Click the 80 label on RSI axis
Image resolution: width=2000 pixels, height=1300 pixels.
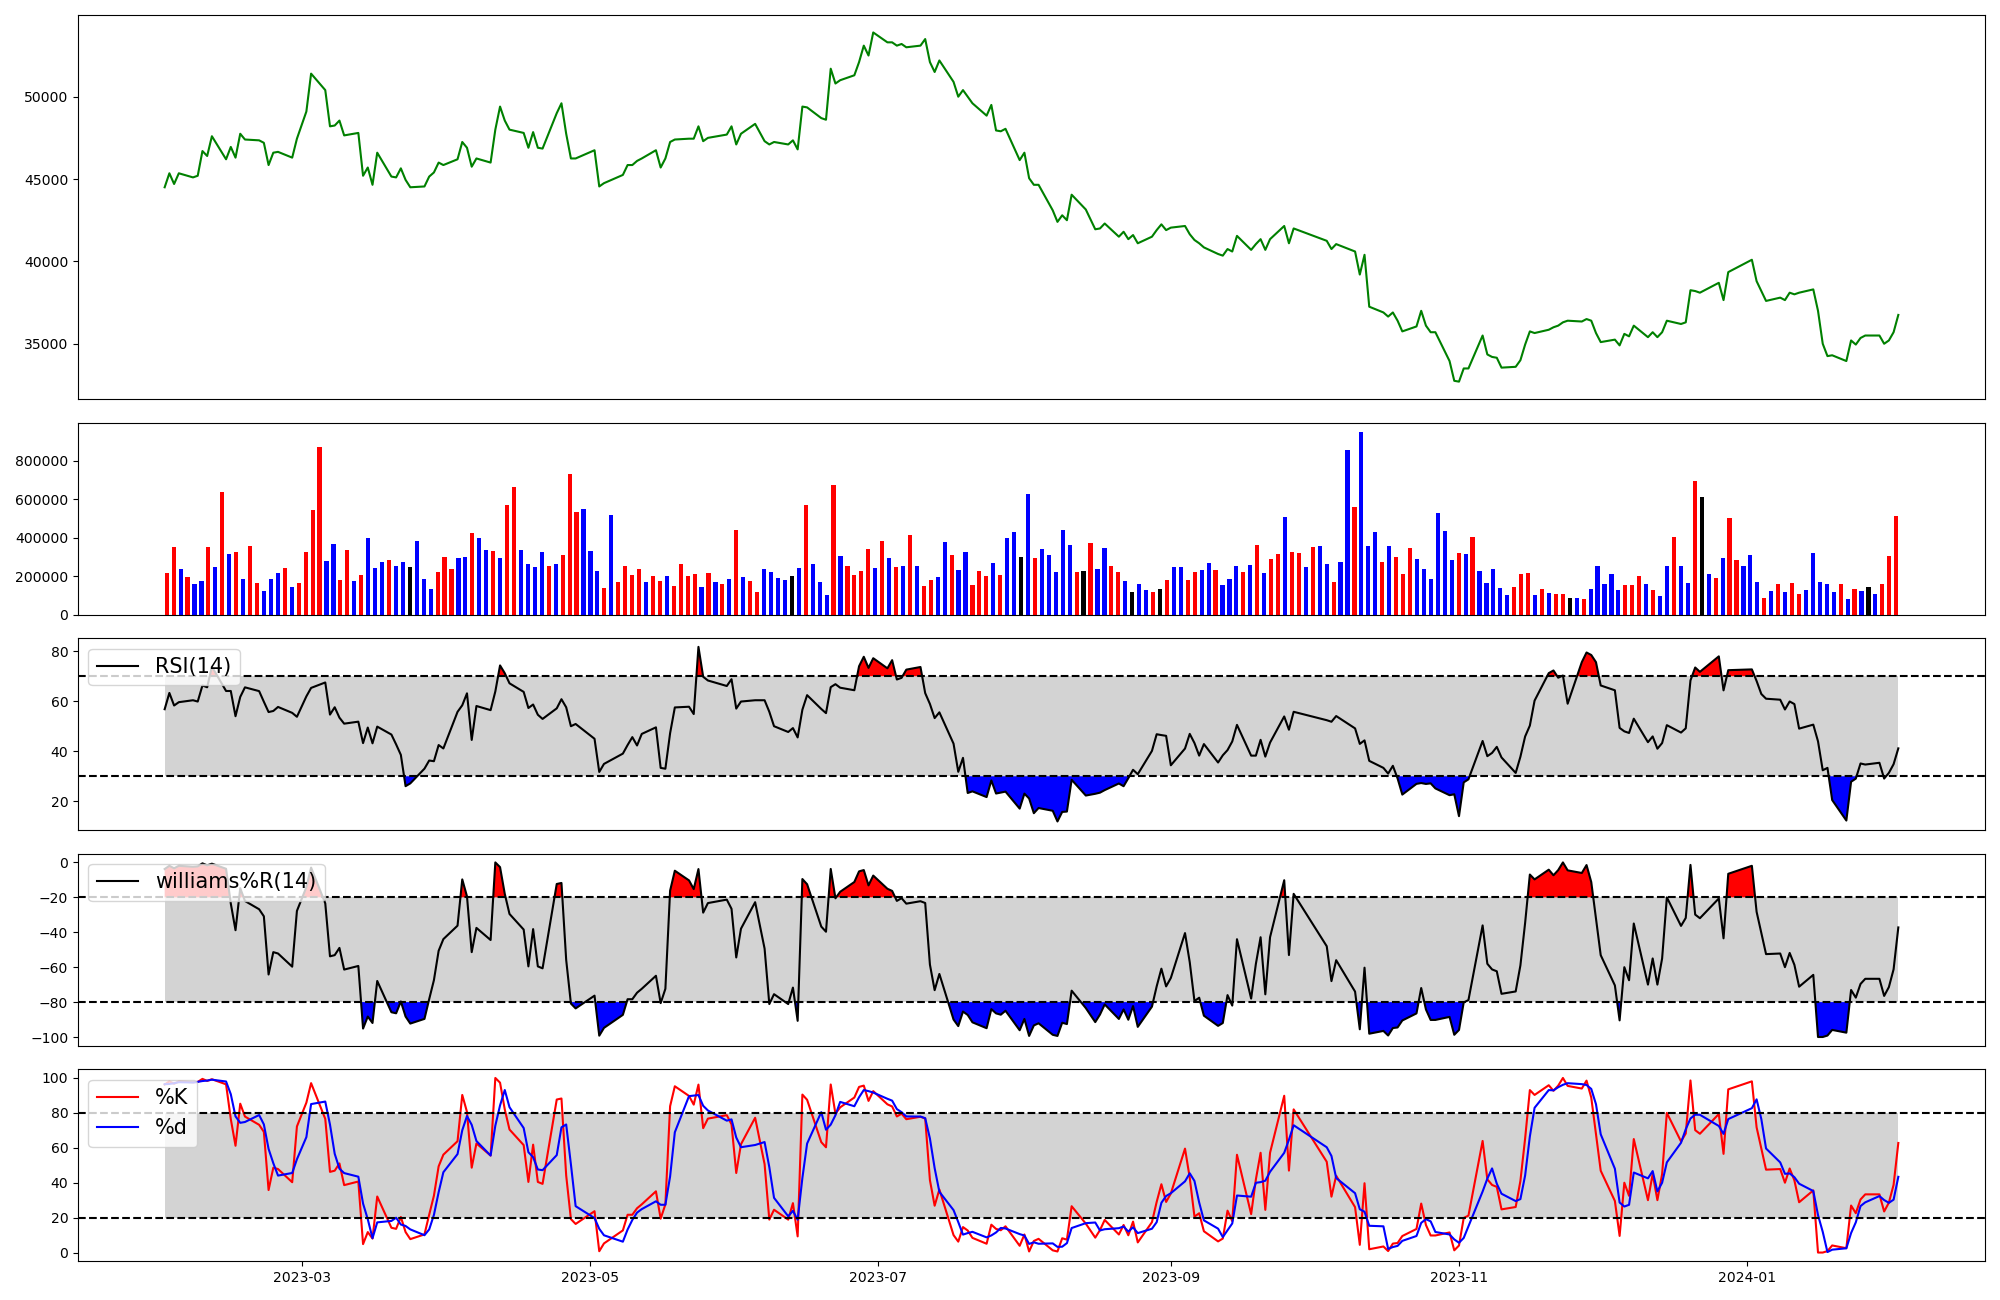coord(61,652)
